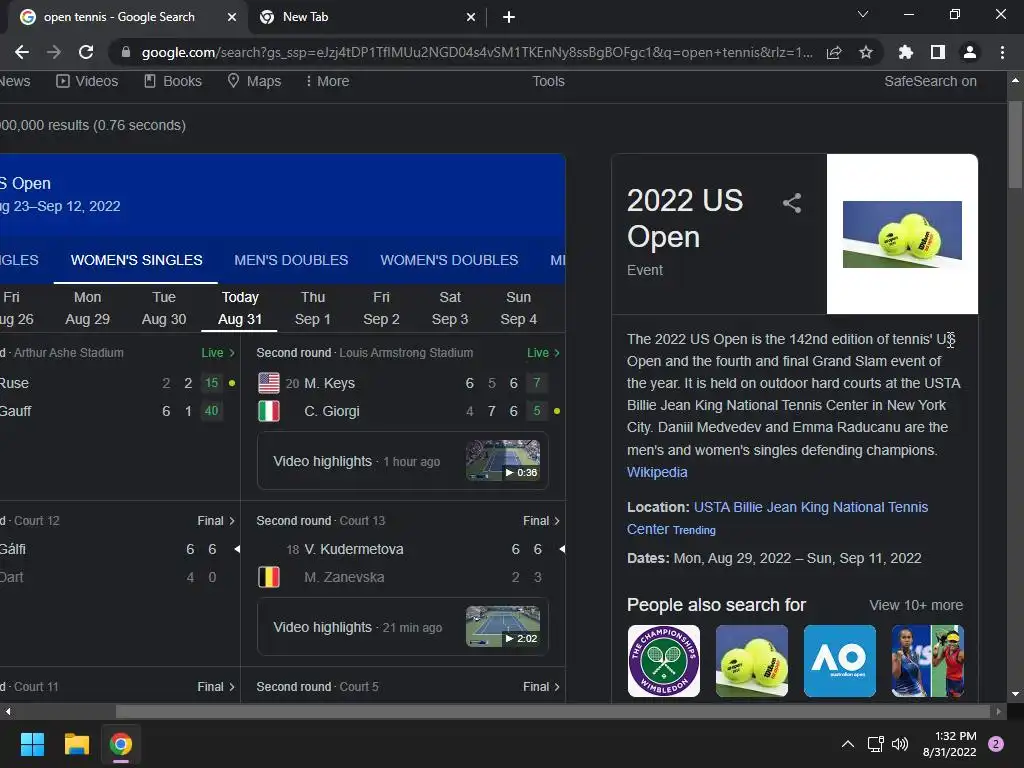Screen dimensions: 1024x768
Task: Expand Final result for Court 11
Action: (x=216, y=686)
